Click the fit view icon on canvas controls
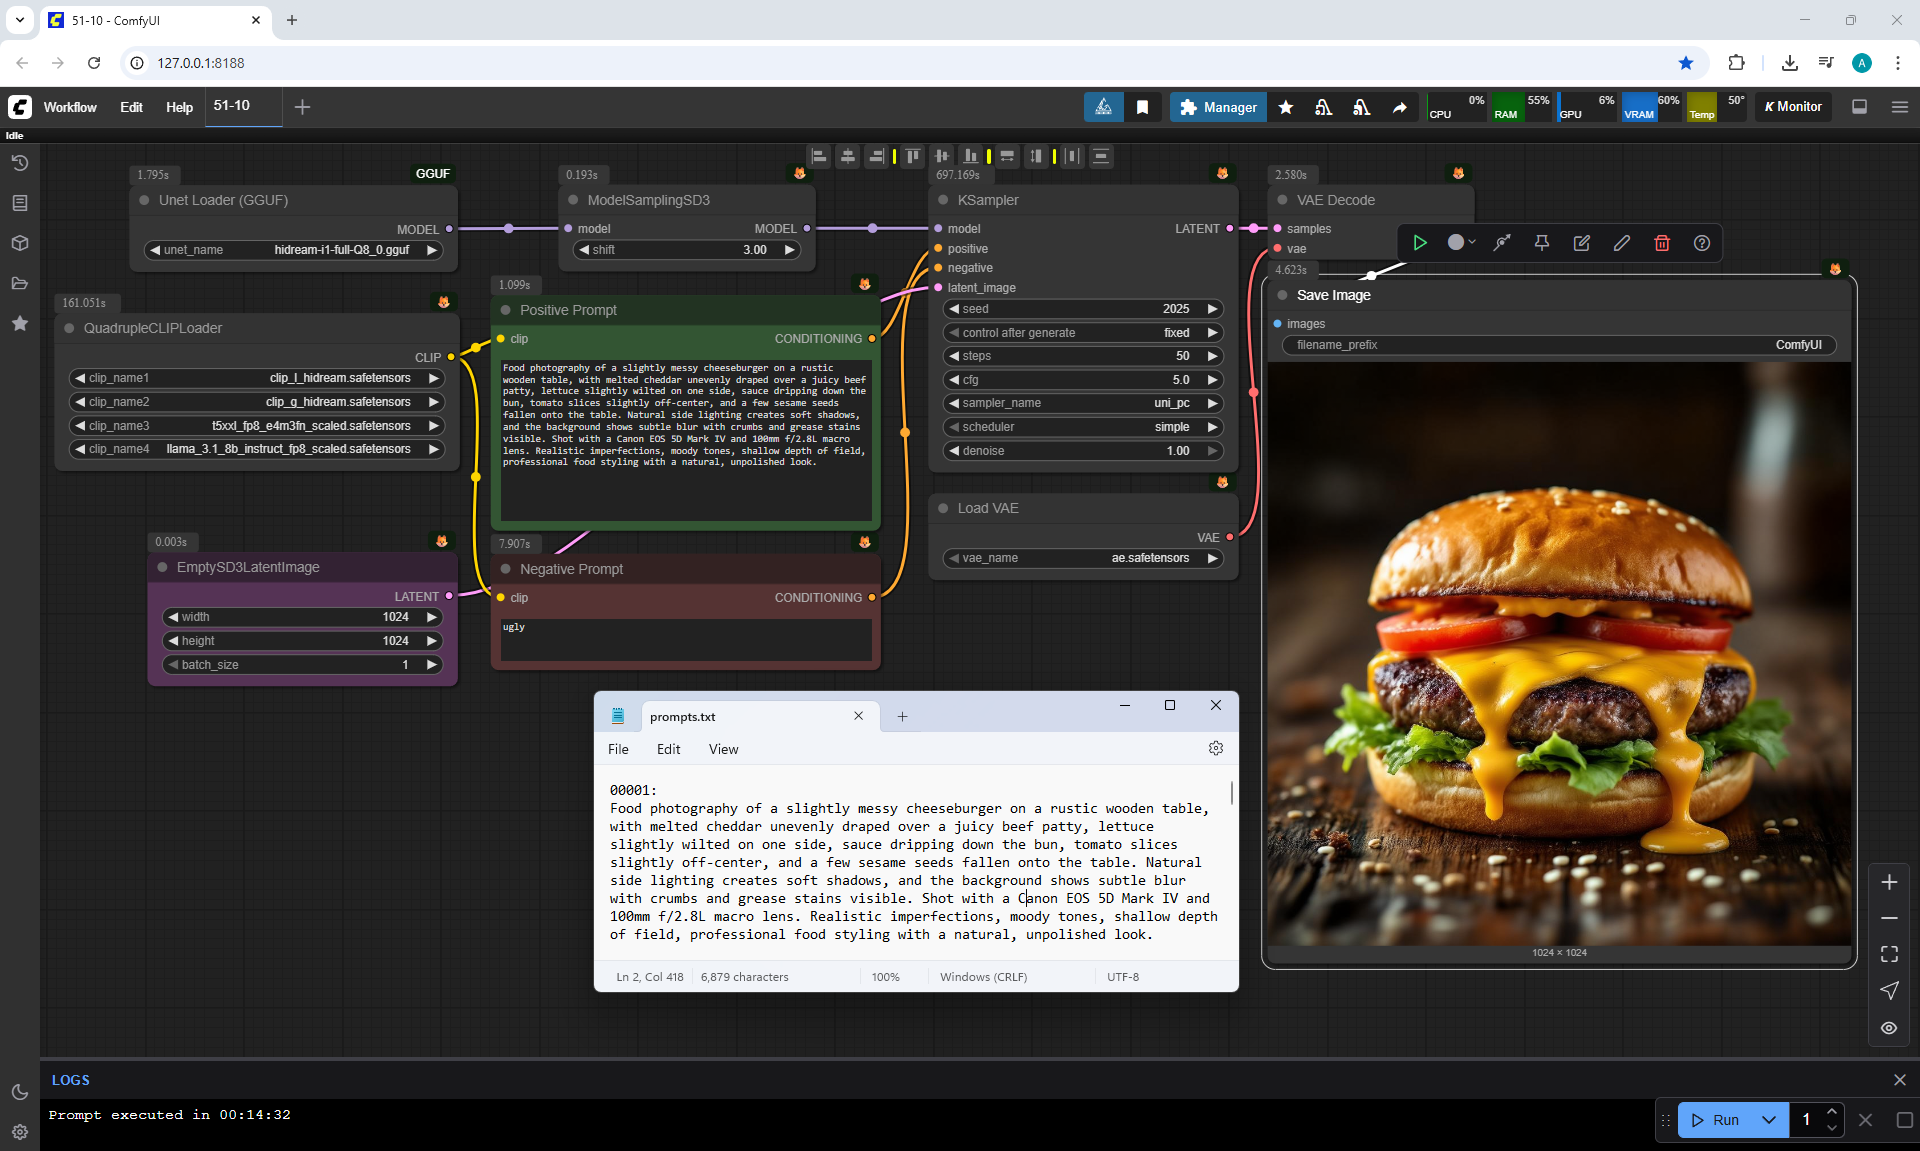 coord(1888,954)
